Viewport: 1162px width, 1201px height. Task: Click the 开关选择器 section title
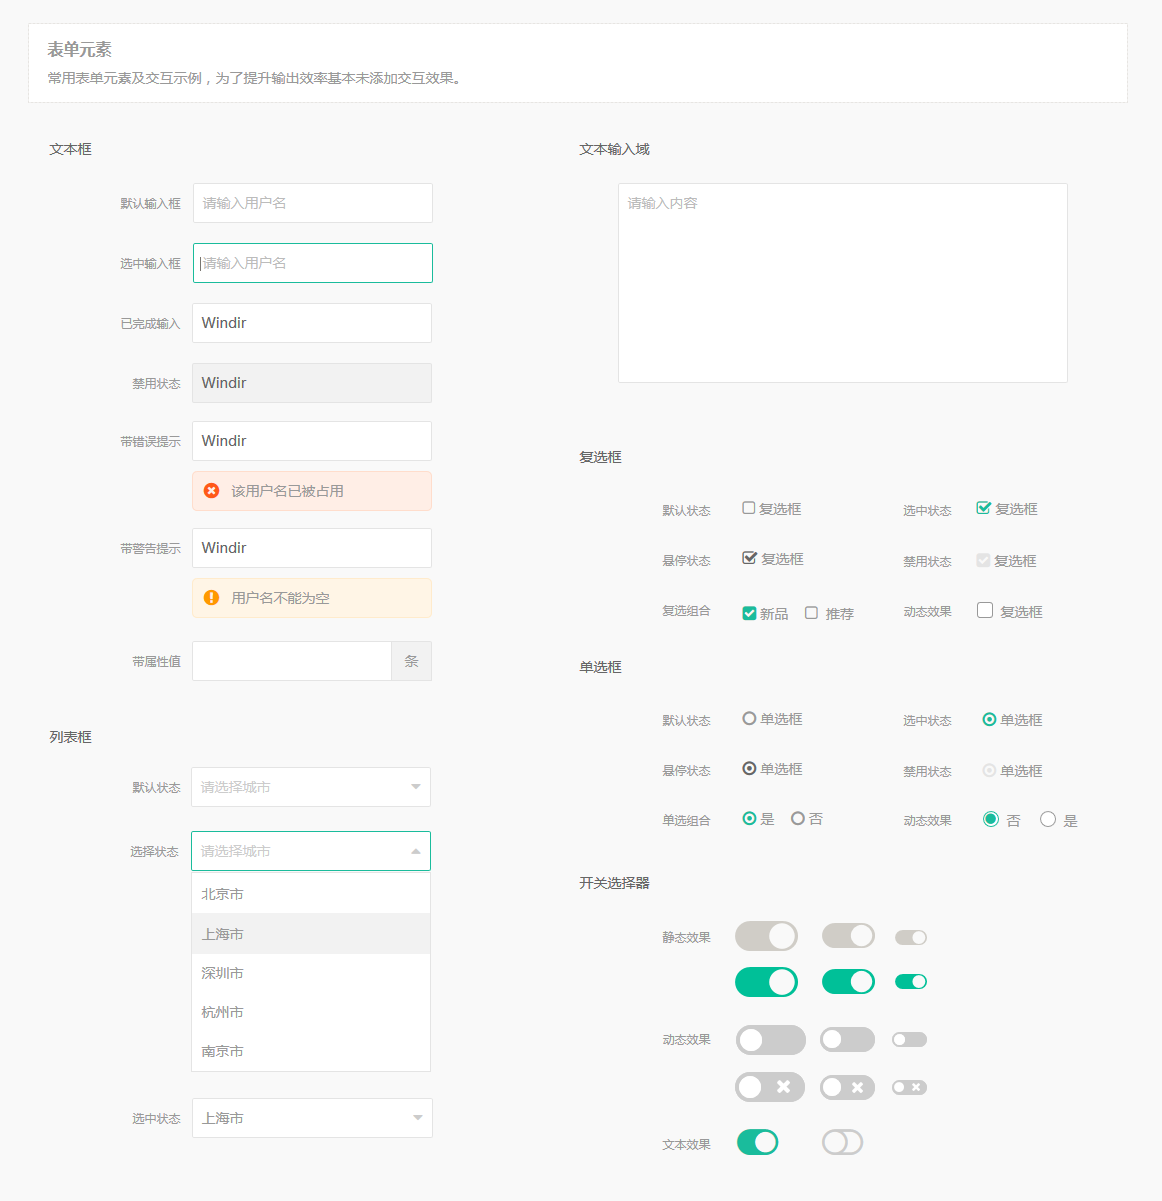point(614,883)
